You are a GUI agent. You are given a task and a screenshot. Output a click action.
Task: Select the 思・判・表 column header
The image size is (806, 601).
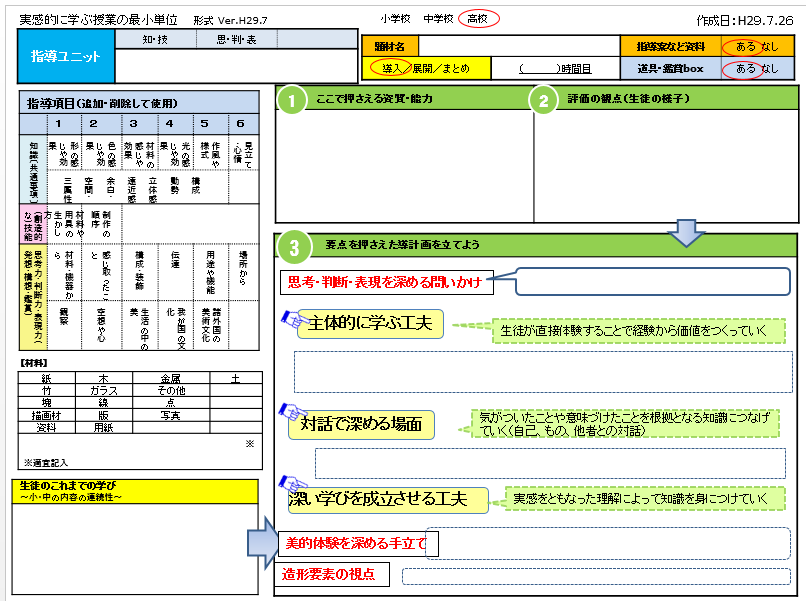(x=237, y=40)
